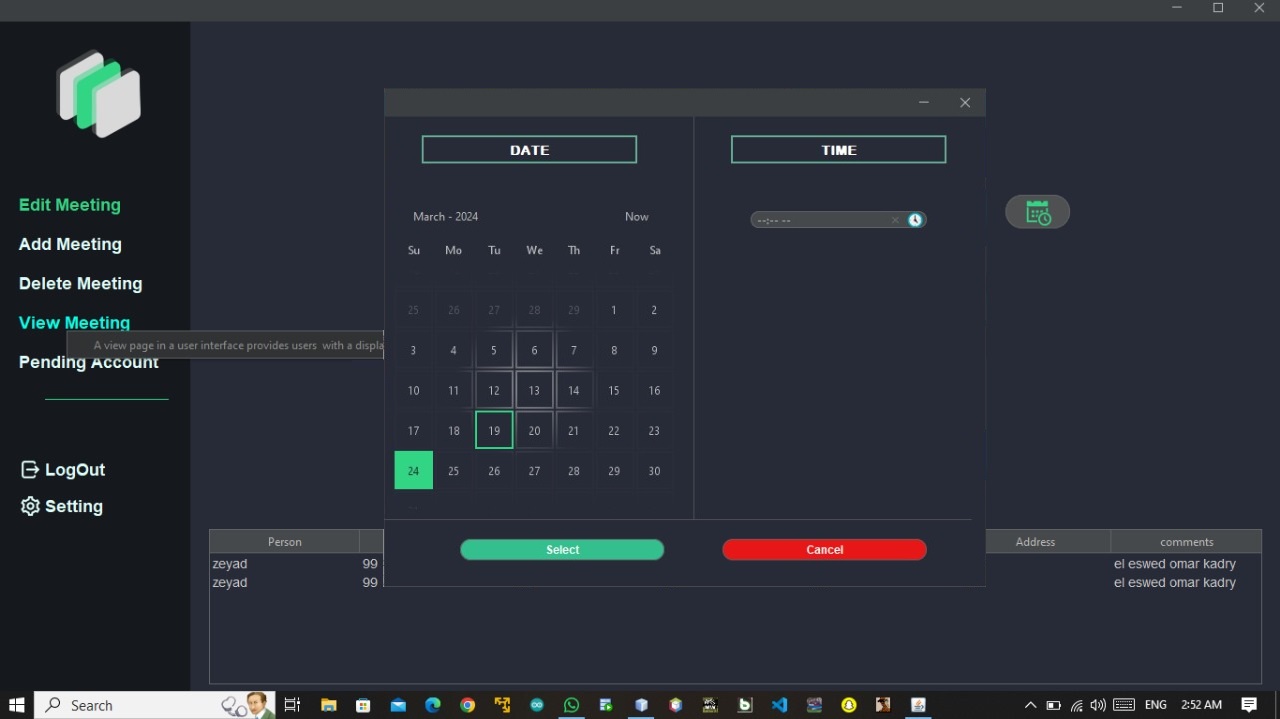Pick March 24 highlighted date
This screenshot has width=1280, height=719.
(x=414, y=470)
